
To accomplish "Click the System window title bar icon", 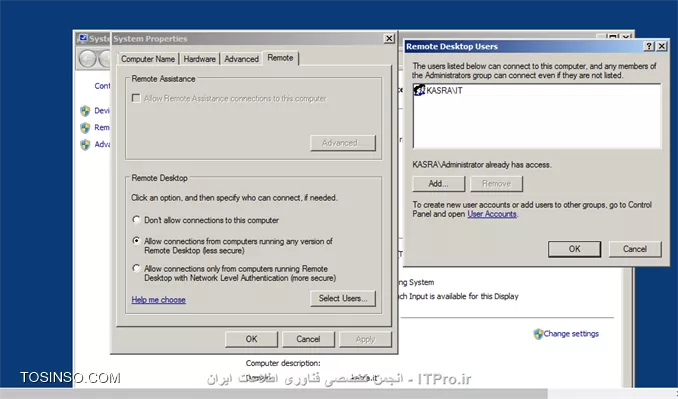I will [83, 38].
